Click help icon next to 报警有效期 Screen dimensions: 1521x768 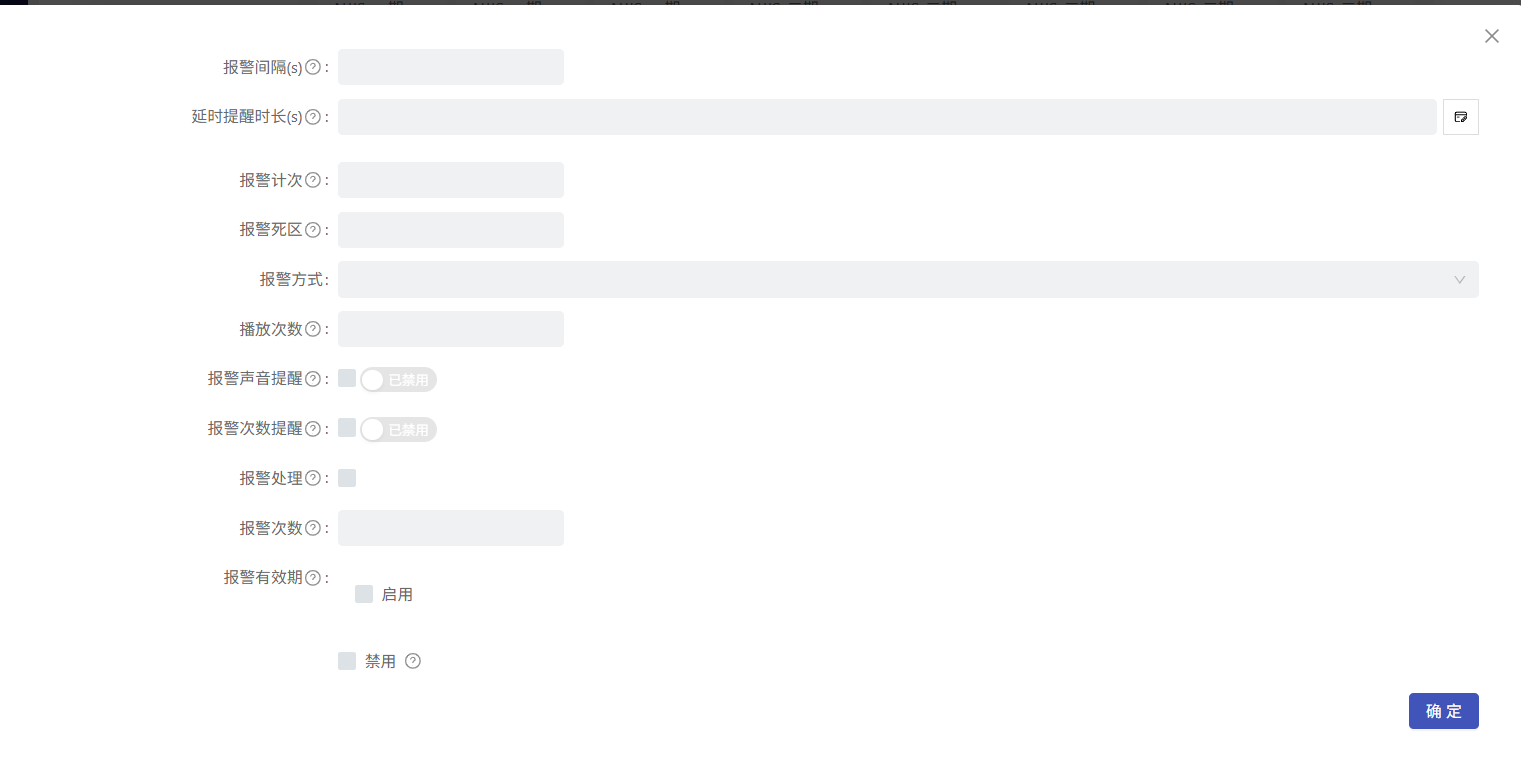click(x=313, y=577)
